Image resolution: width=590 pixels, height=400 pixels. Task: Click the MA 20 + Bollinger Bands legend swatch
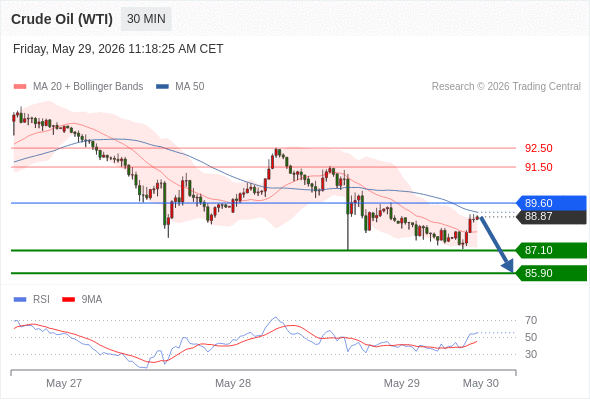[20, 87]
